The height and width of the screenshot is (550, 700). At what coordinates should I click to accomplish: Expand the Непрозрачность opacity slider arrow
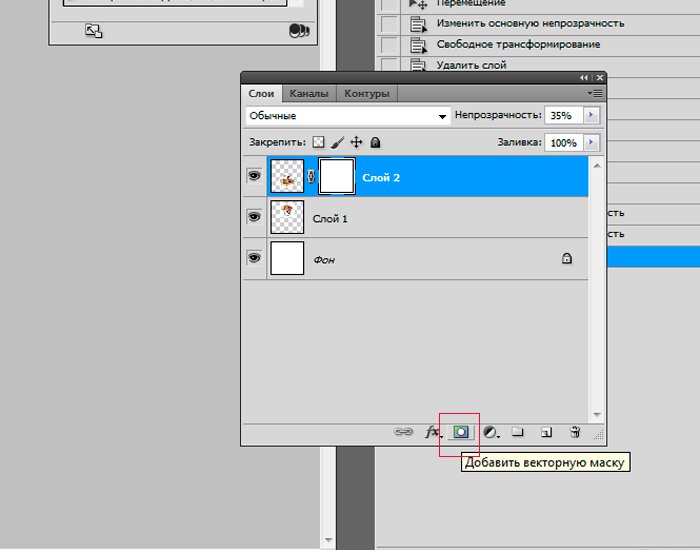(x=591, y=116)
